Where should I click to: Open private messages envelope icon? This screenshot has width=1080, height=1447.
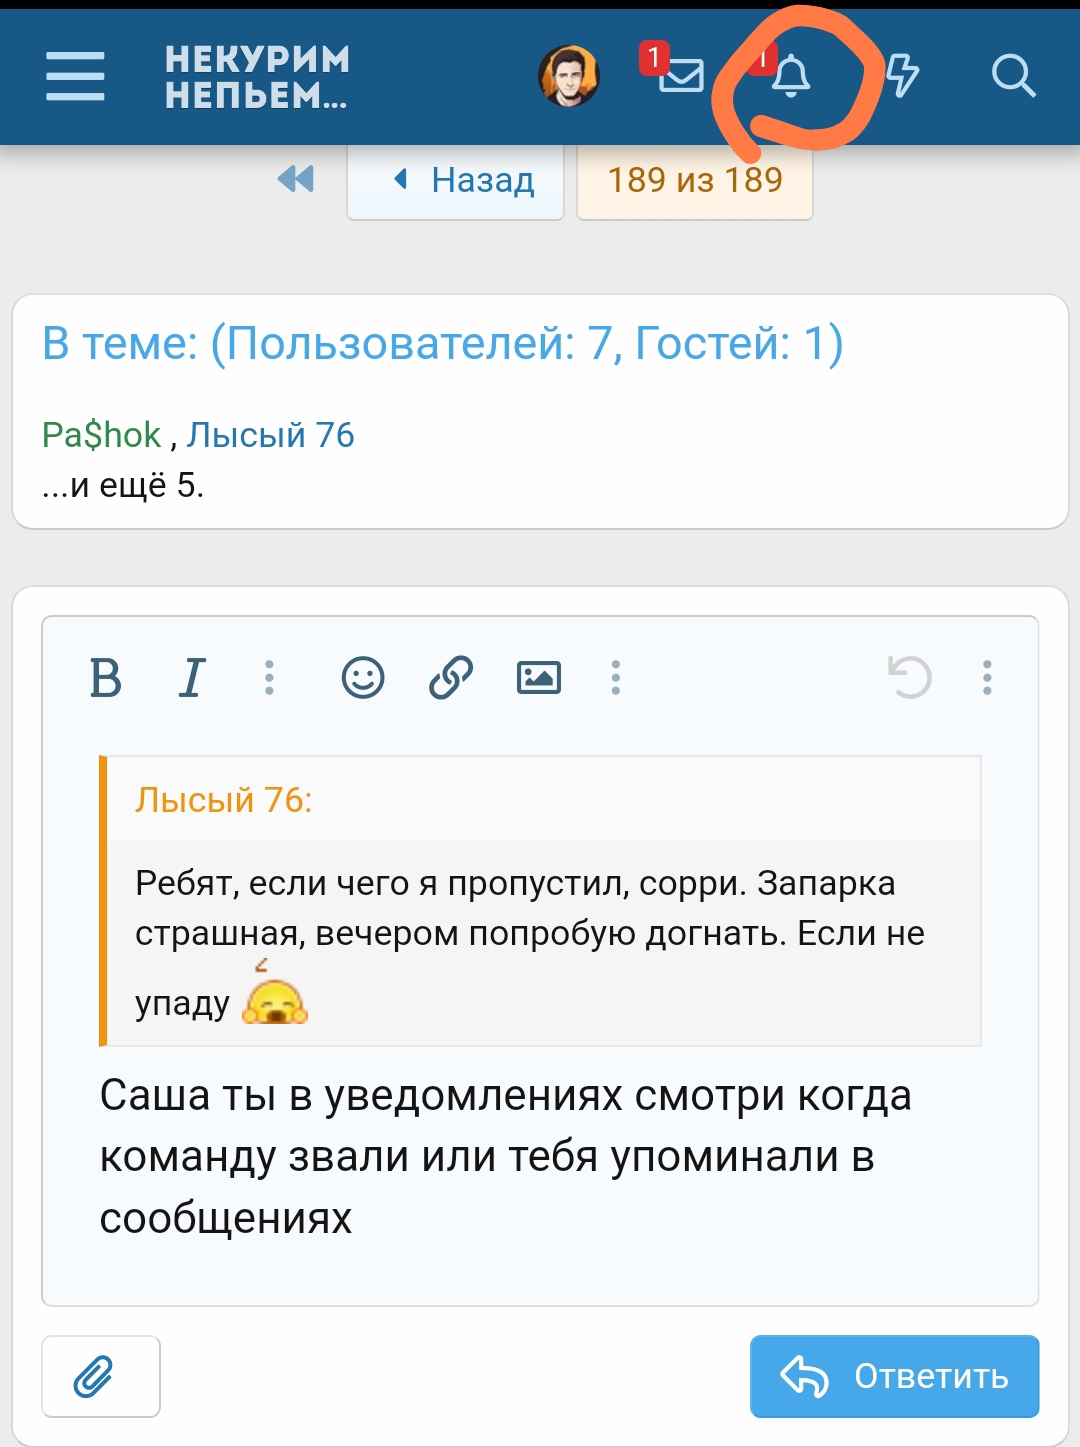point(681,76)
